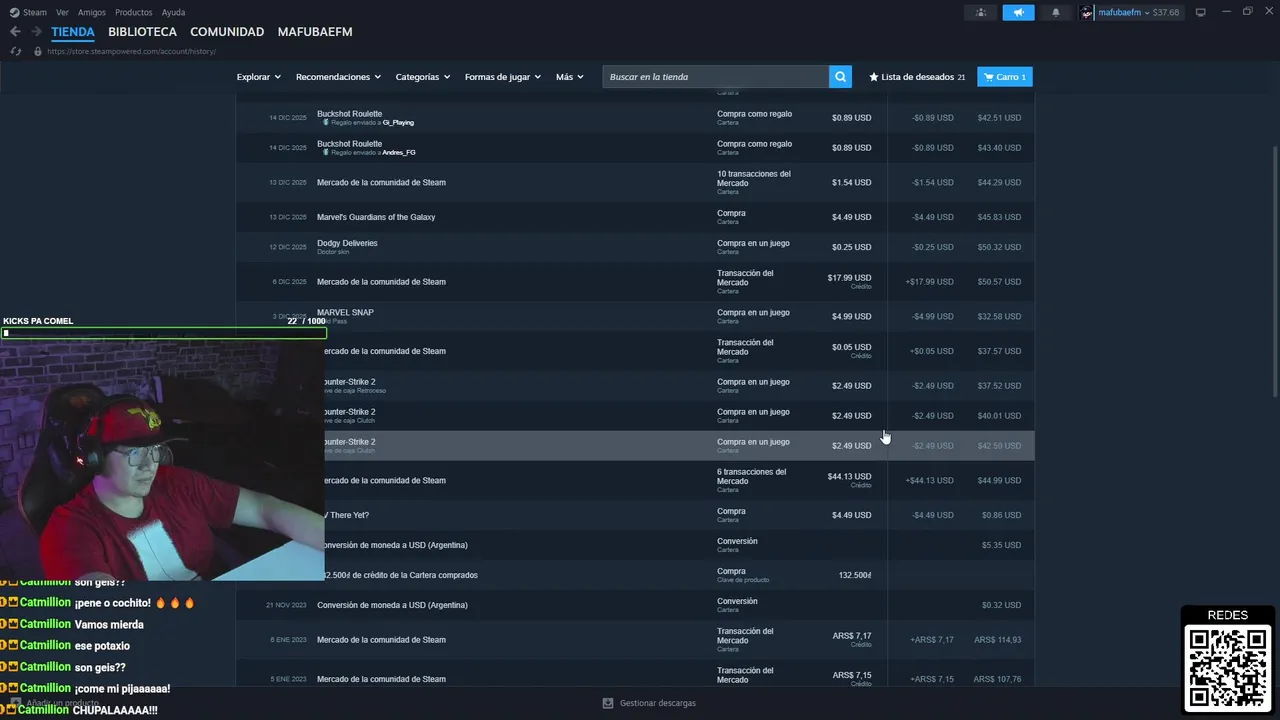The height and width of the screenshot is (720, 1280).
Task: Open the Ayuda menu
Action: [173, 12]
